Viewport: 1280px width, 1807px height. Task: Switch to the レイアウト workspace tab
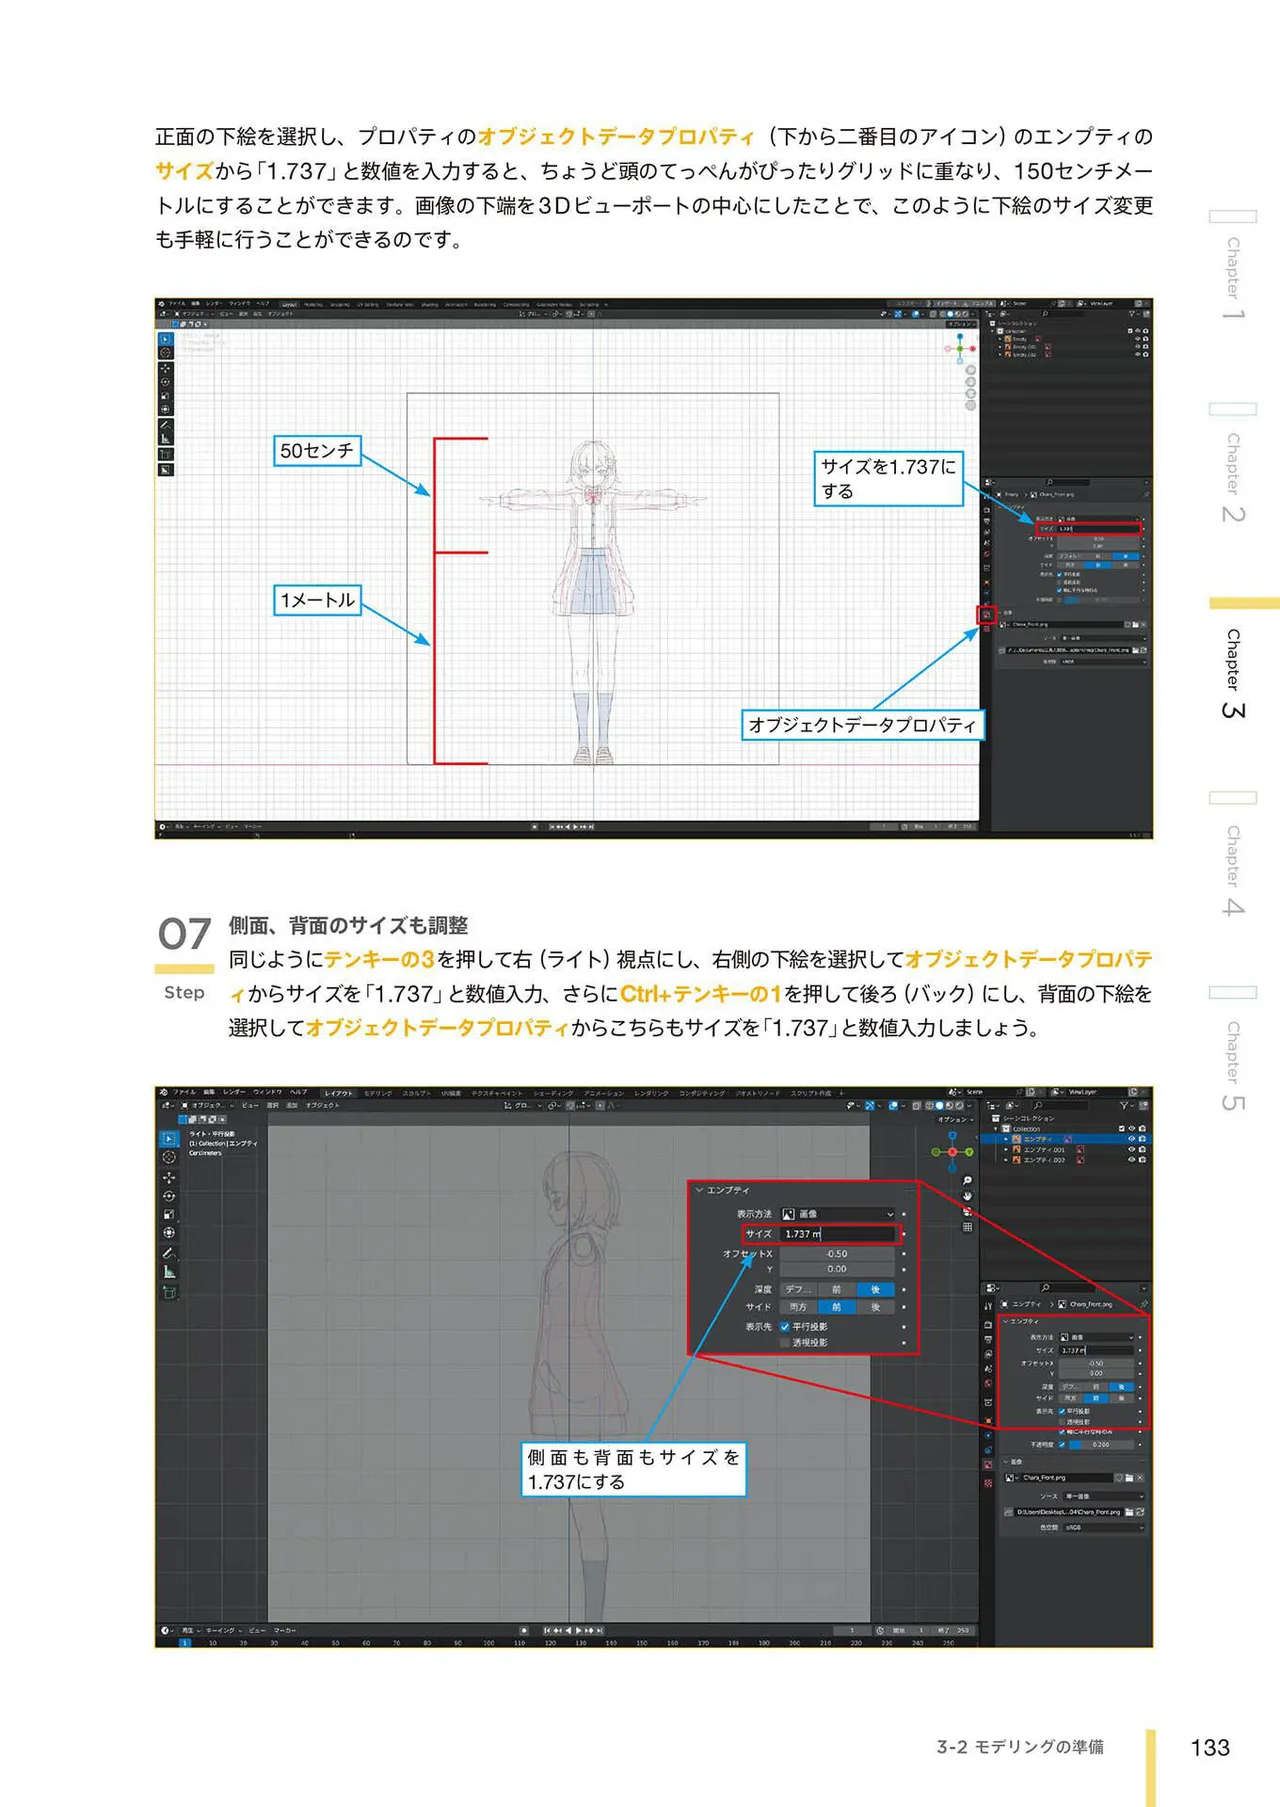[x=339, y=1093]
